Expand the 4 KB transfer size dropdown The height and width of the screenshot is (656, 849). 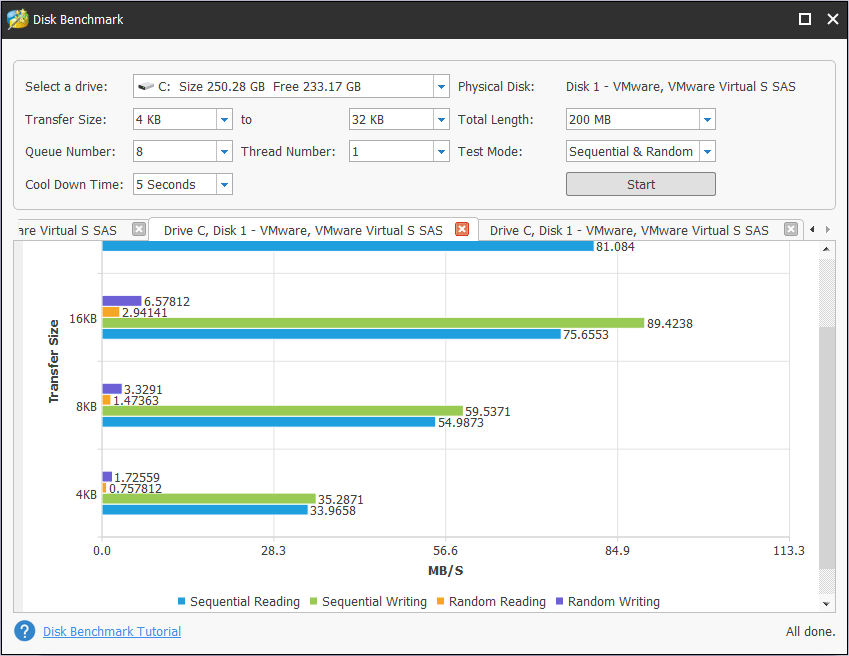(x=224, y=120)
